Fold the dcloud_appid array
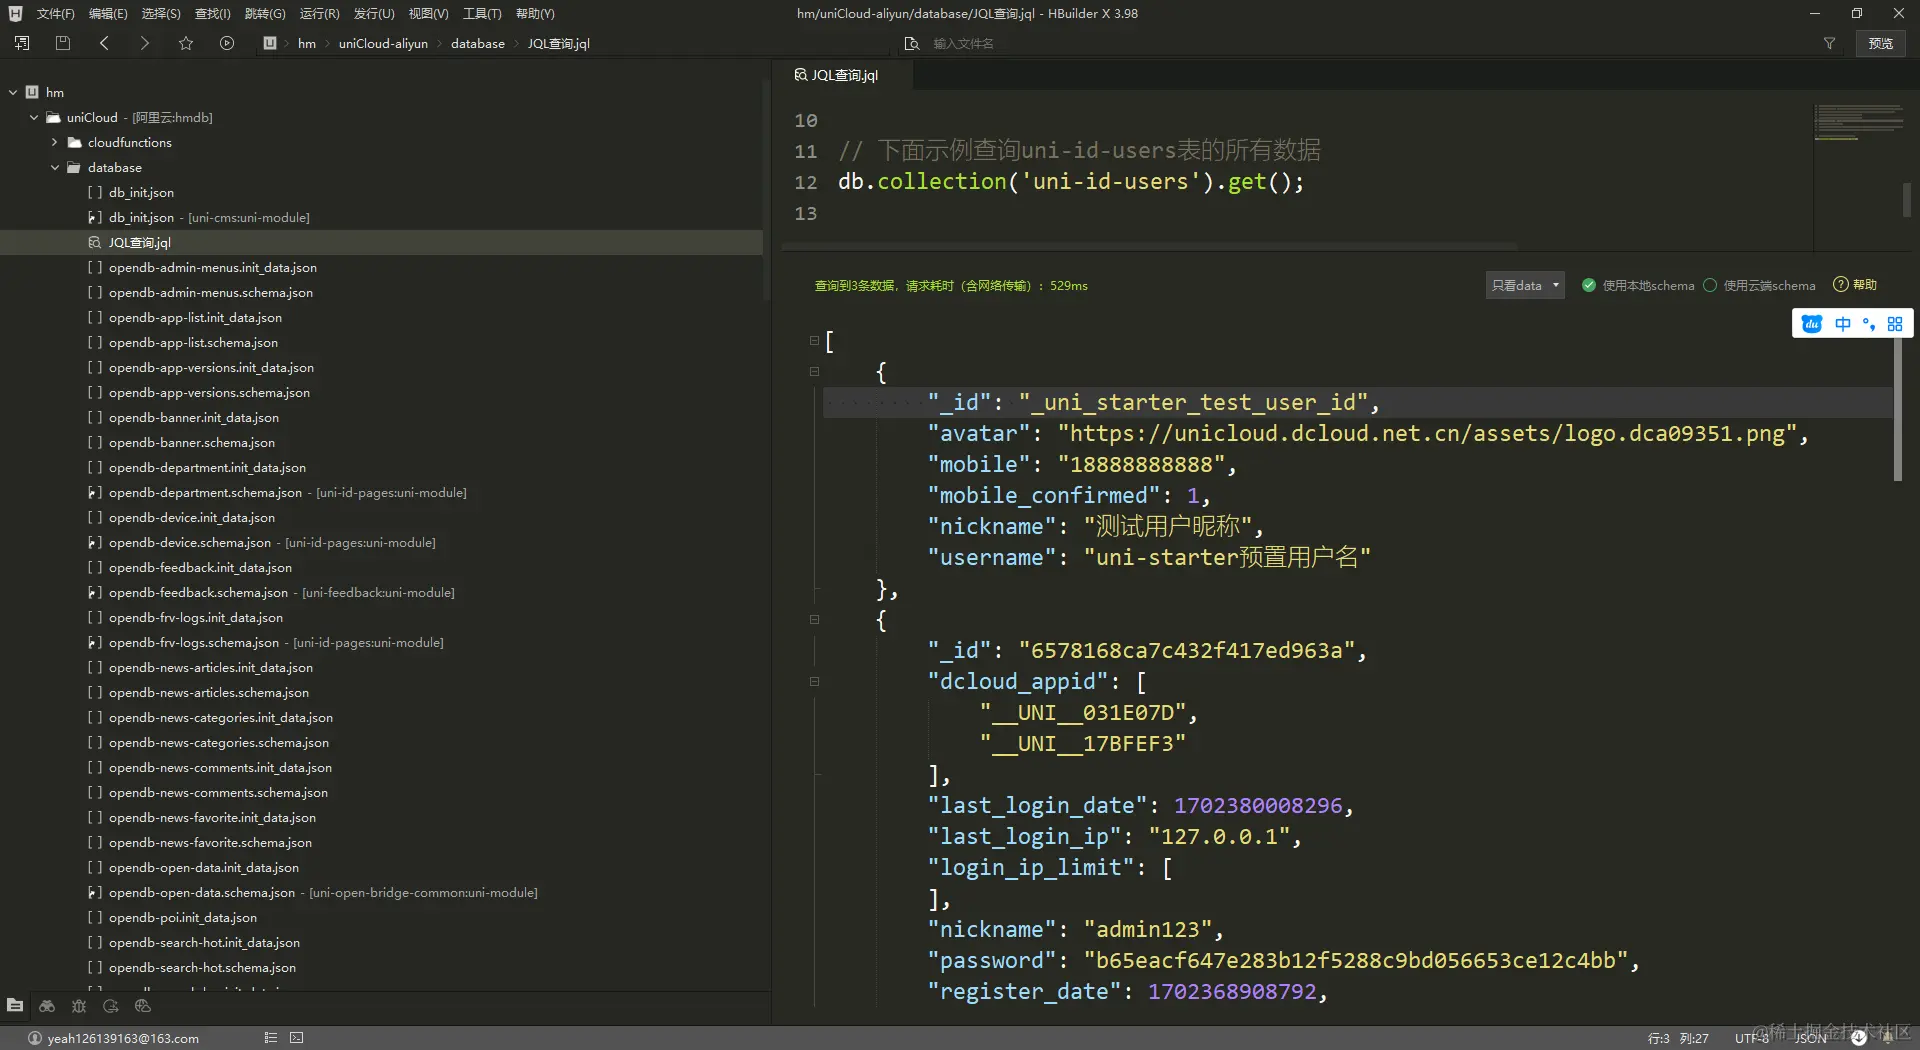This screenshot has height=1050, width=1920. [x=814, y=682]
